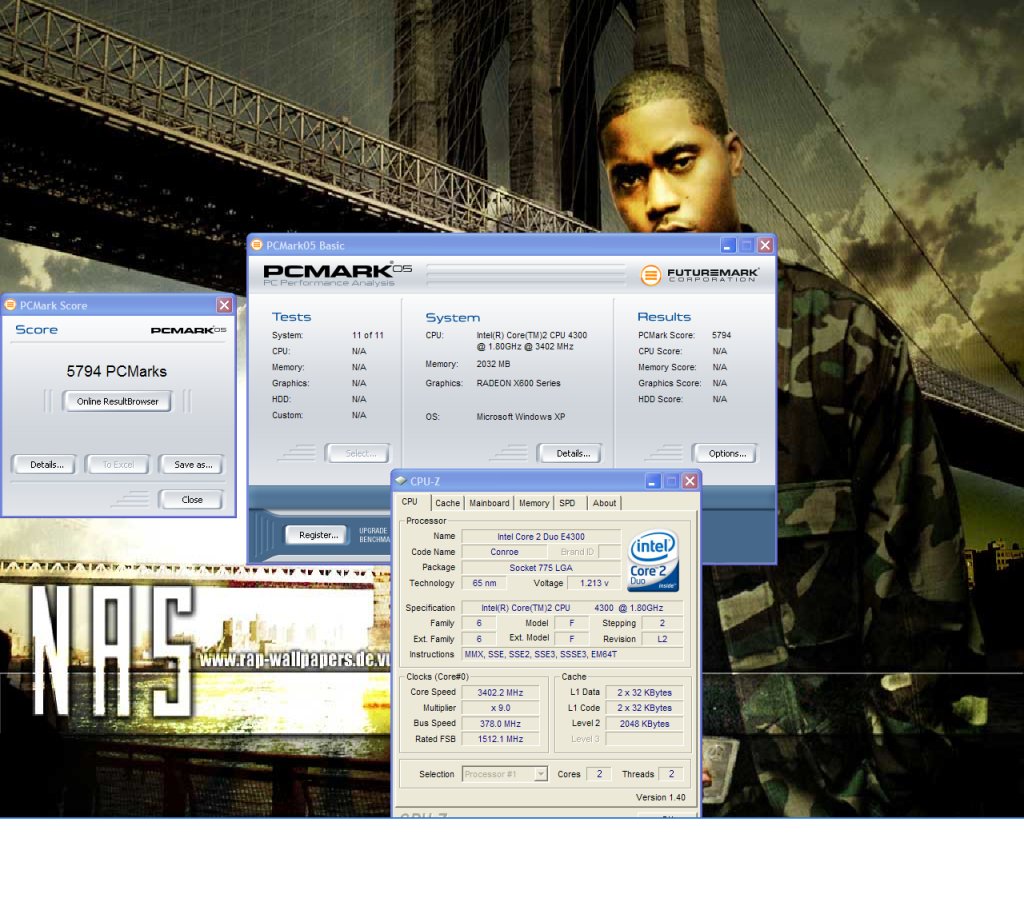Open the Online ResultBrowser
The height and width of the screenshot is (902, 1024).
pyautogui.click(x=118, y=401)
